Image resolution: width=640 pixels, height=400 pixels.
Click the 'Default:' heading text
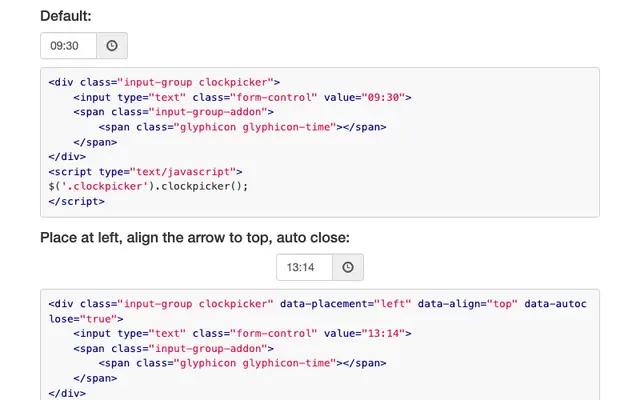point(66,16)
